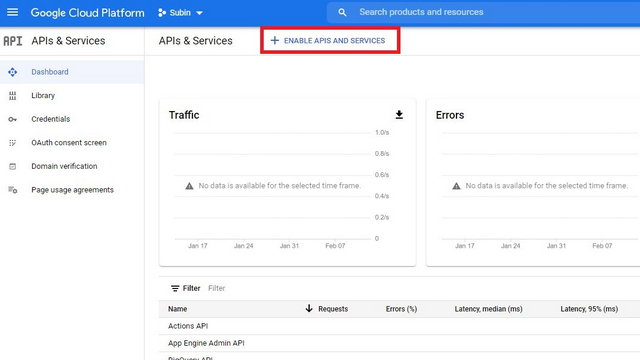The width and height of the screenshot is (640, 360).
Task: Open the Subin project selector dropdown
Action: 180,13
